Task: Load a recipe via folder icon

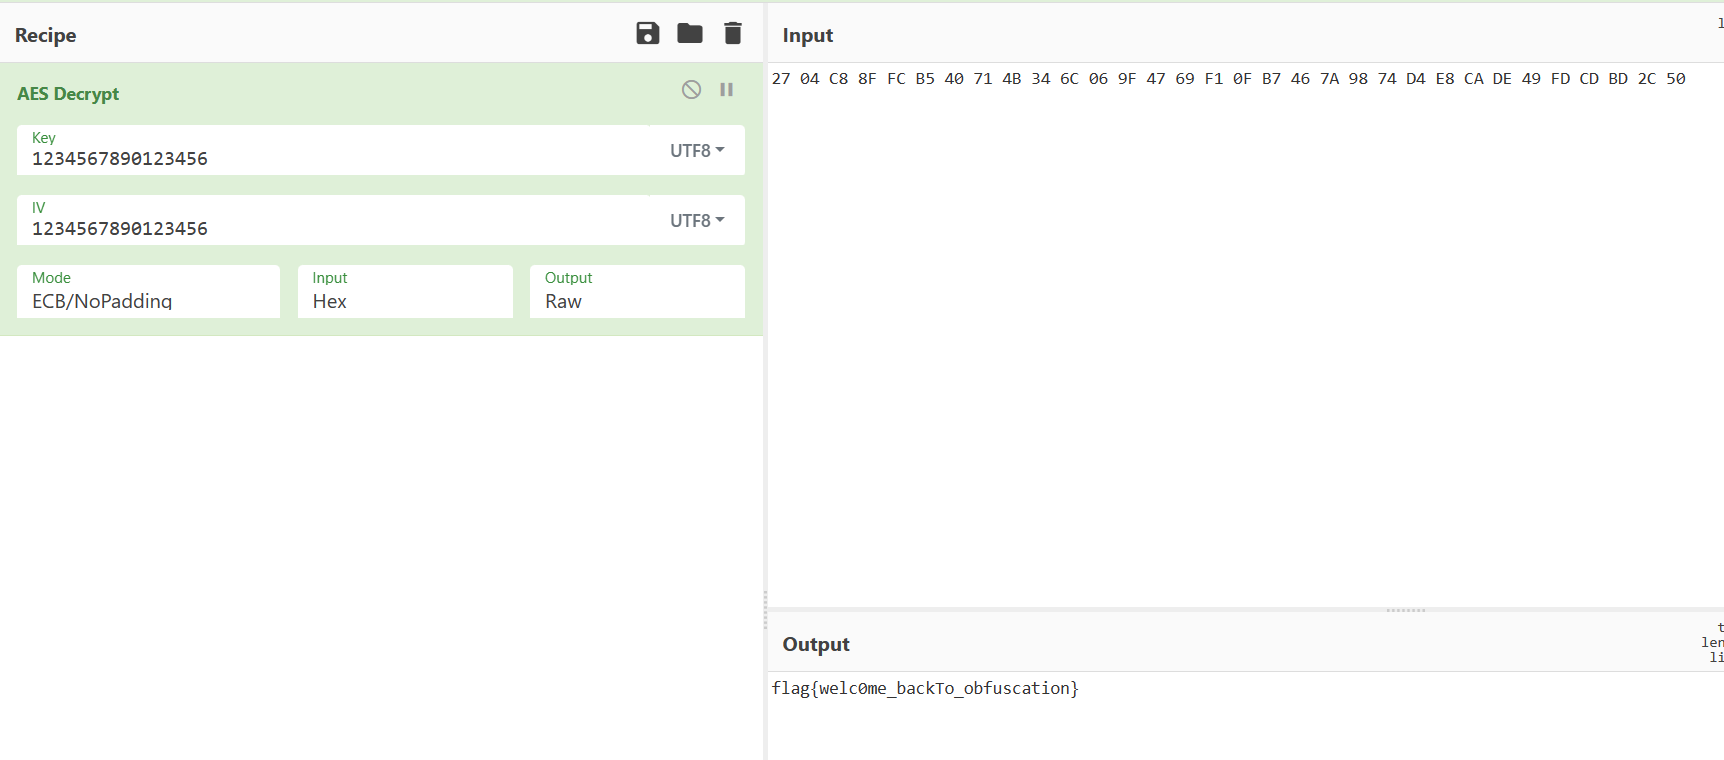Action: (690, 33)
